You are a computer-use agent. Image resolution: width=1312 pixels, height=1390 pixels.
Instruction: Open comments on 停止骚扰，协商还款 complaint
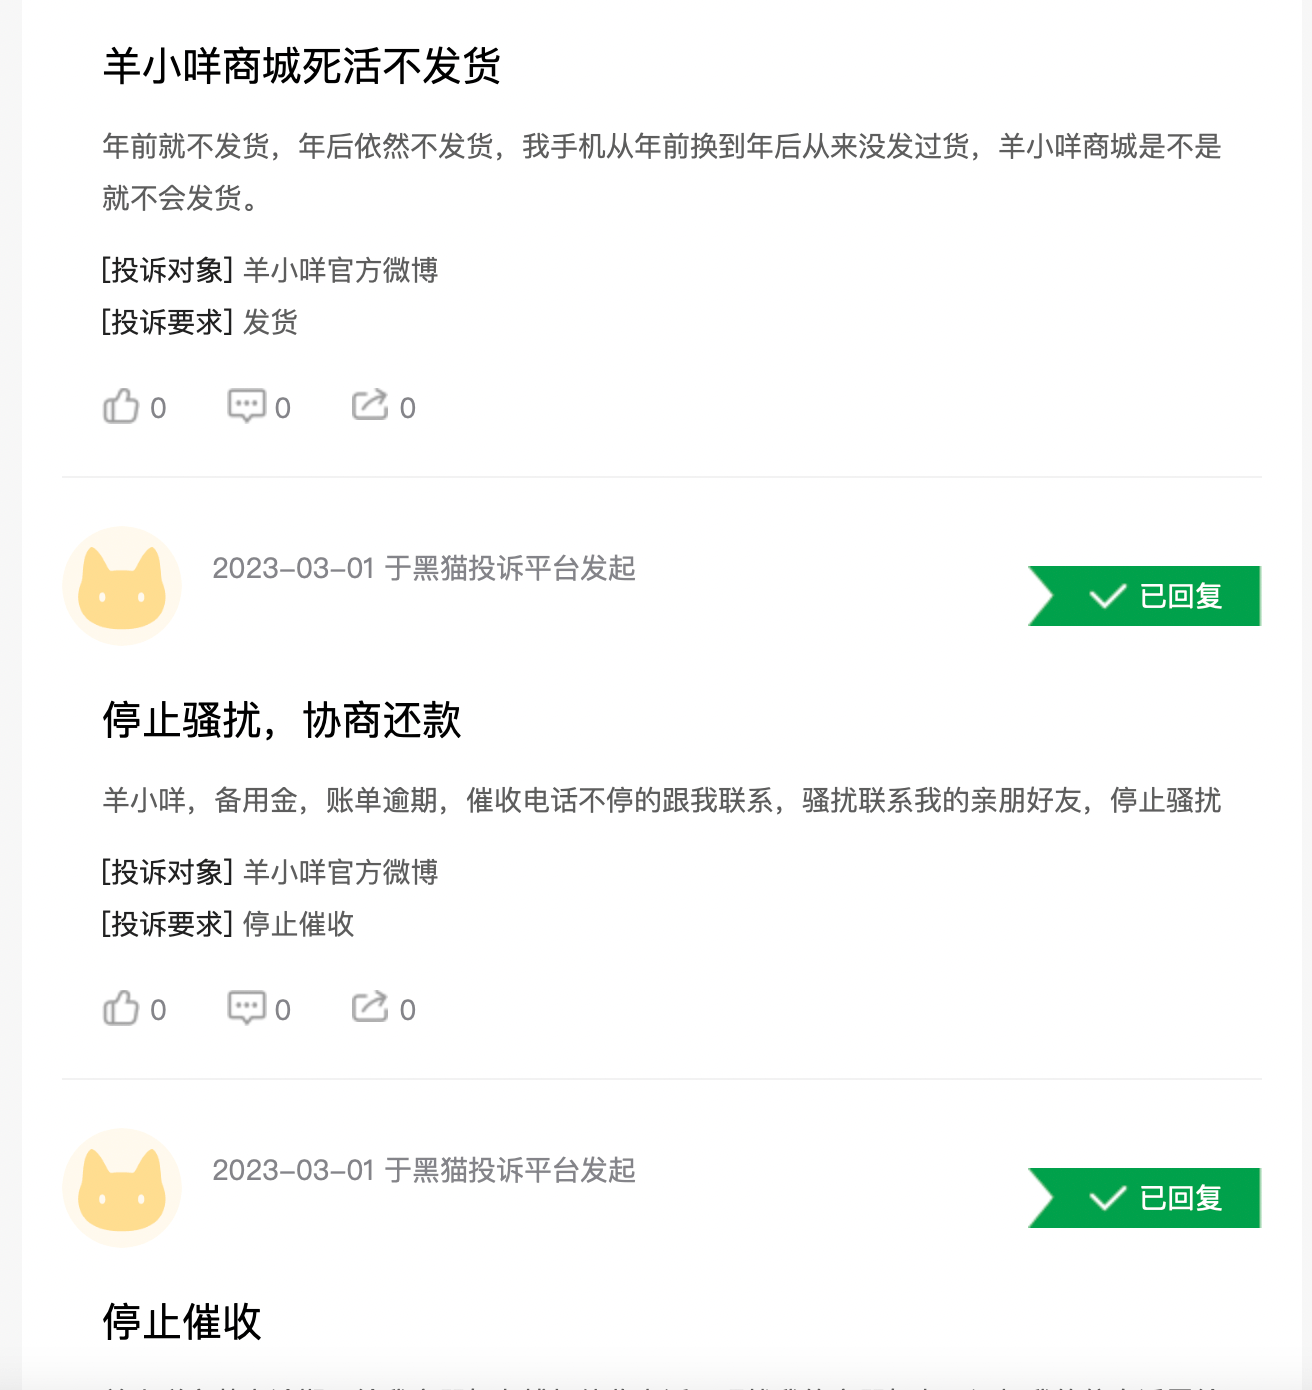(x=259, y=1009)
